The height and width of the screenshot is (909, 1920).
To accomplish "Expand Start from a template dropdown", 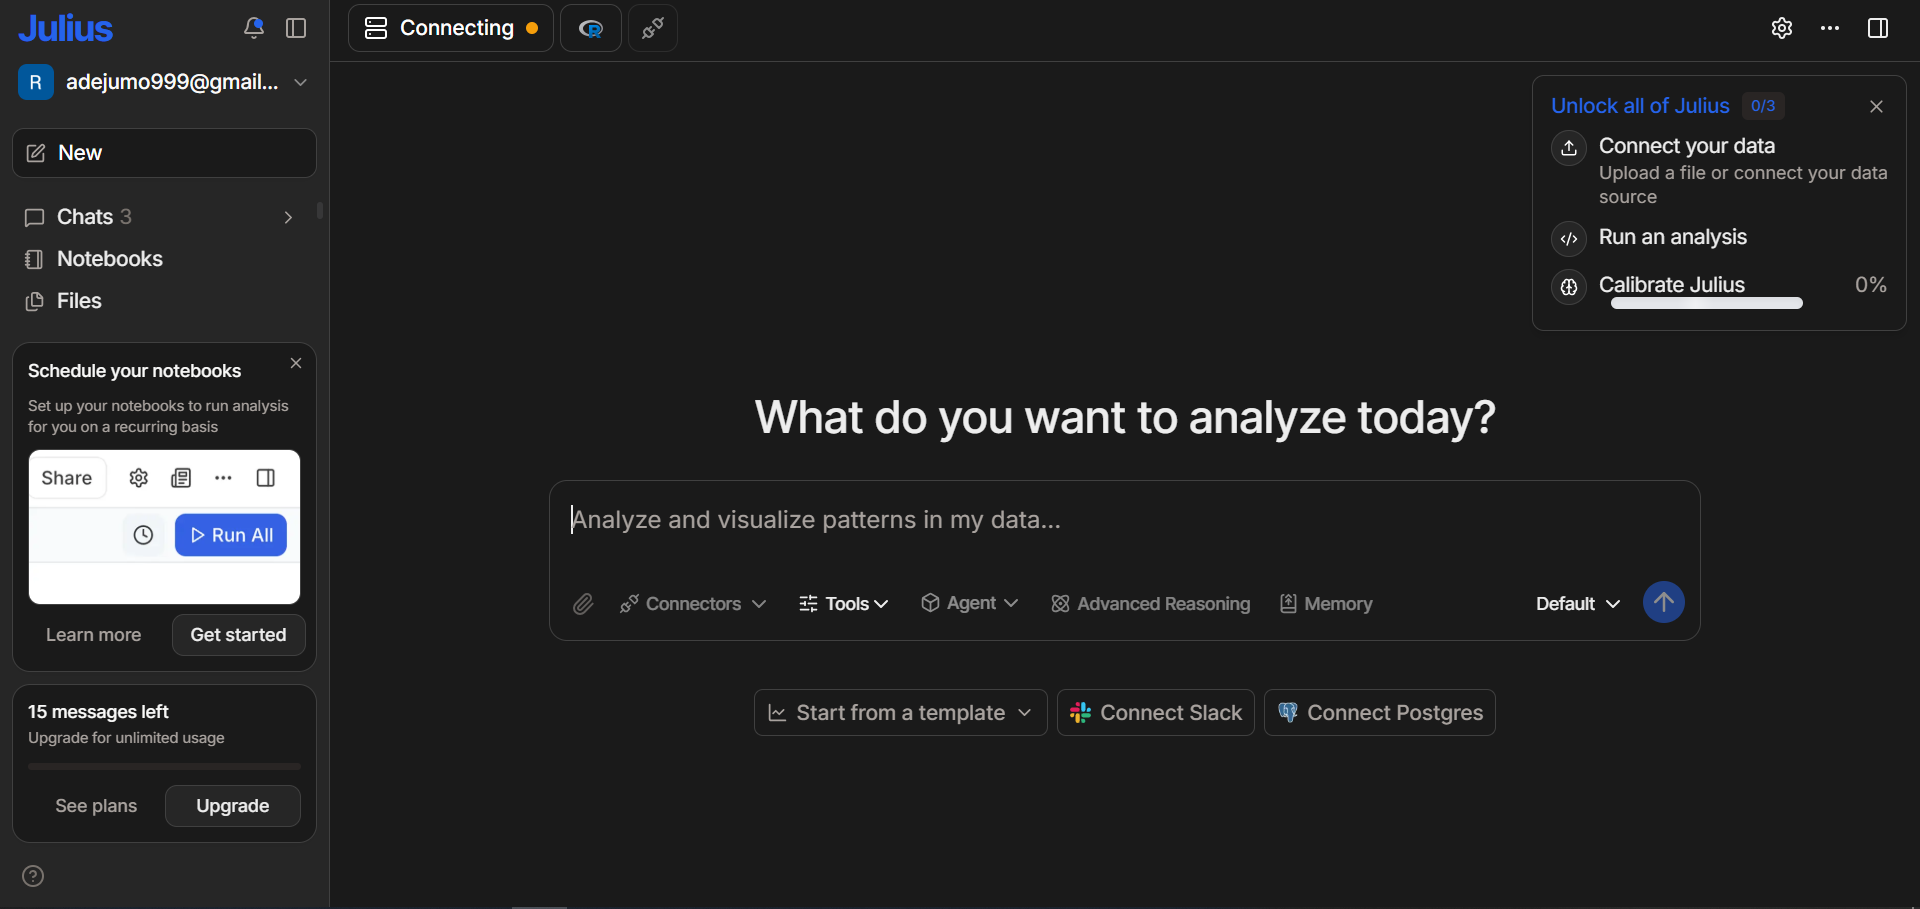I will (x=900, y=713).
